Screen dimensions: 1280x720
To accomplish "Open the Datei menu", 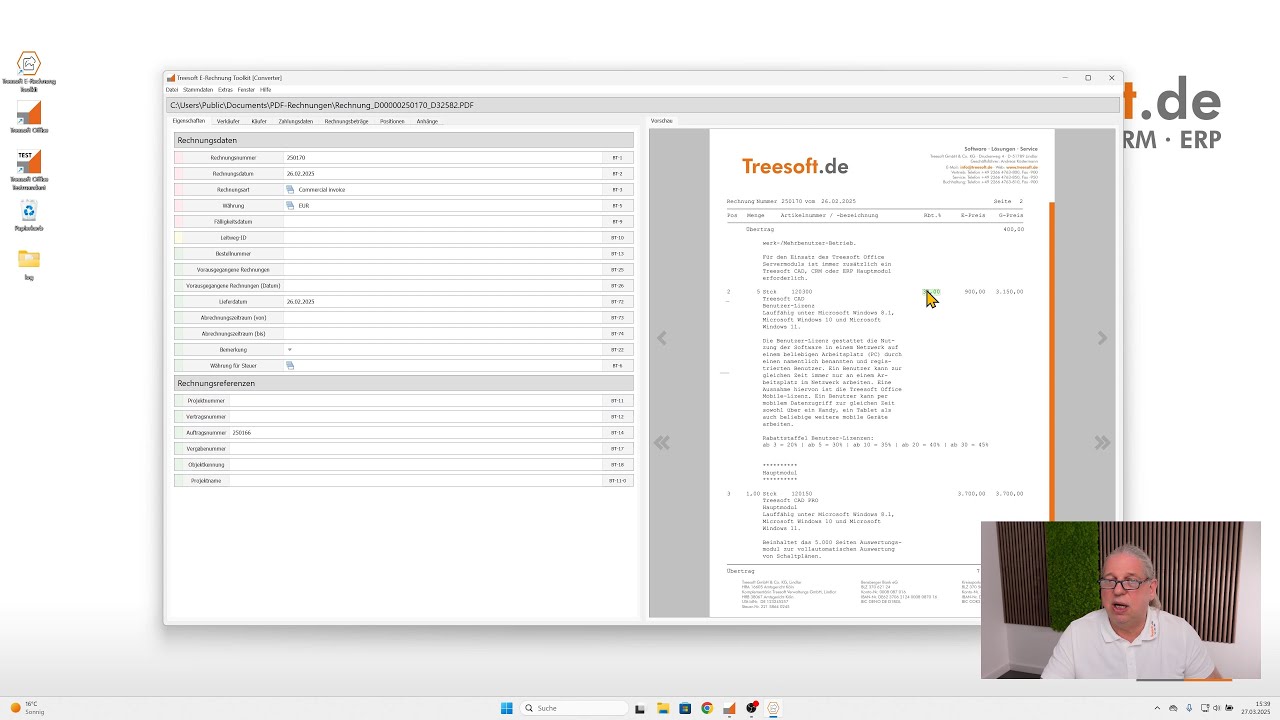I will click(172, 90).
